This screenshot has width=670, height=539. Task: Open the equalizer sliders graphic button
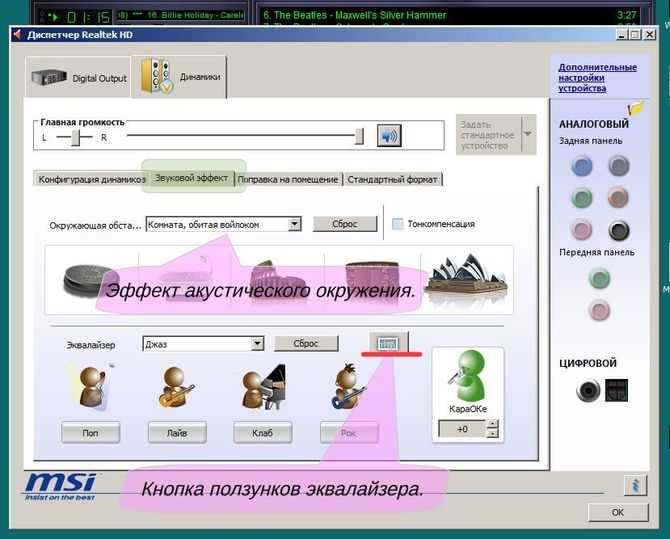pos(388,343)
